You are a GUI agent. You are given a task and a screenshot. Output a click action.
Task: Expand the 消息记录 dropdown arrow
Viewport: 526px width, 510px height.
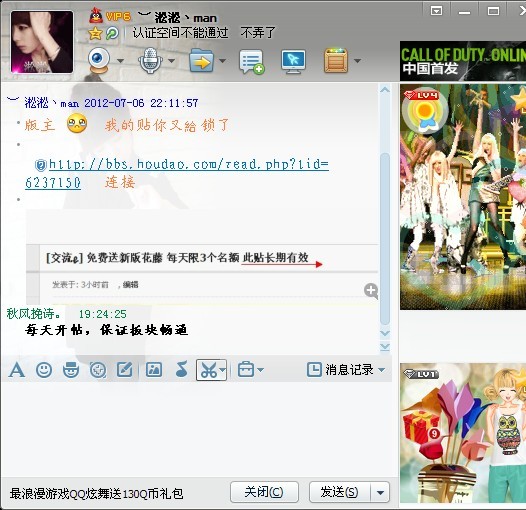point(381,370)
